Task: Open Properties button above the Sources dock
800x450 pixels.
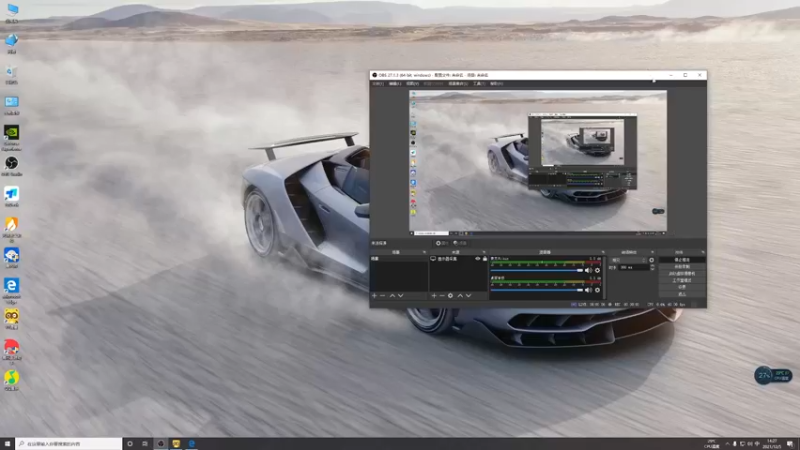Action: coord(442,243)
